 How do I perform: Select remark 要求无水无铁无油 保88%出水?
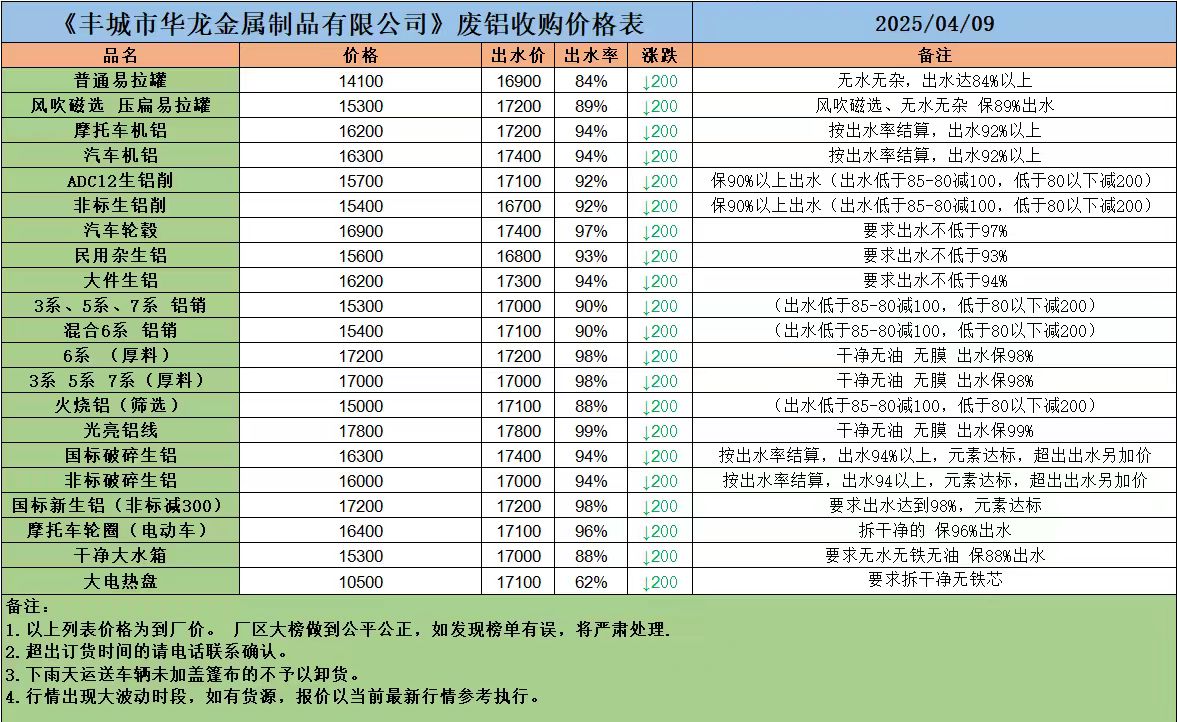point(935,555)
